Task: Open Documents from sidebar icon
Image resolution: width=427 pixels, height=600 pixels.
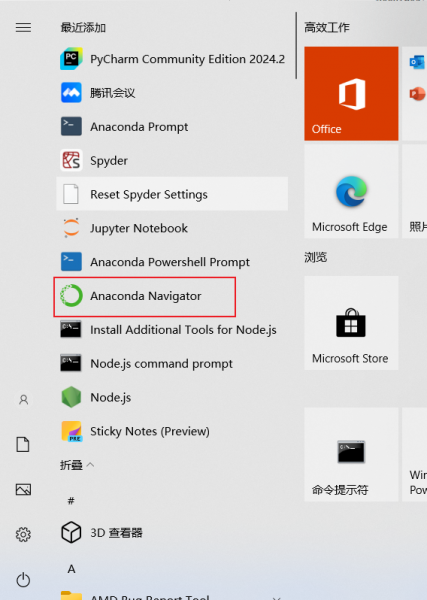Action: pyautogui.click(x=23, y=445)
